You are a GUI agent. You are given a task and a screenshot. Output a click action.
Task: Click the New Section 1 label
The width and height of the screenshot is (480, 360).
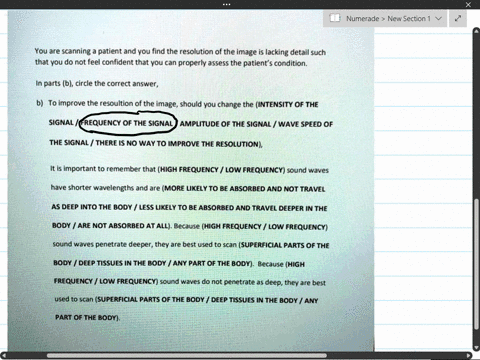click(x=409, y=19)
